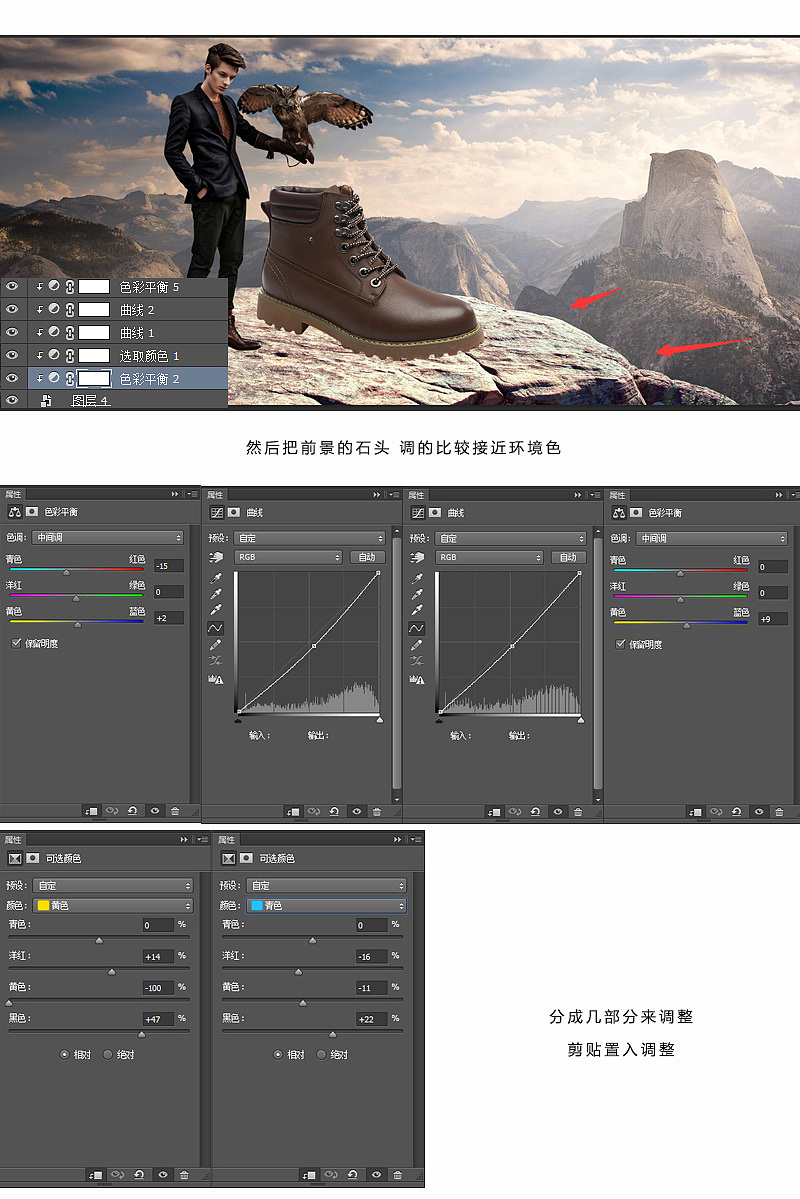Click 属性 tab of the -15 Color Balance panel
800x1199 pixels.
[13, 494]
